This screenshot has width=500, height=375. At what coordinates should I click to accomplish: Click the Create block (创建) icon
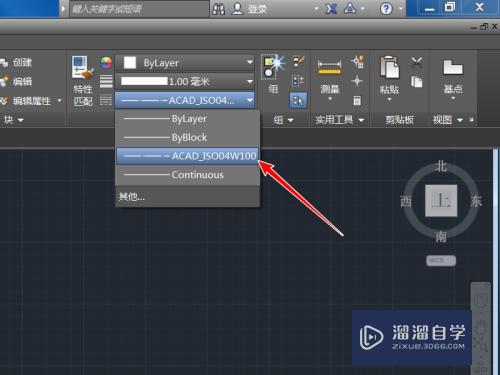[x=4, y=62]
